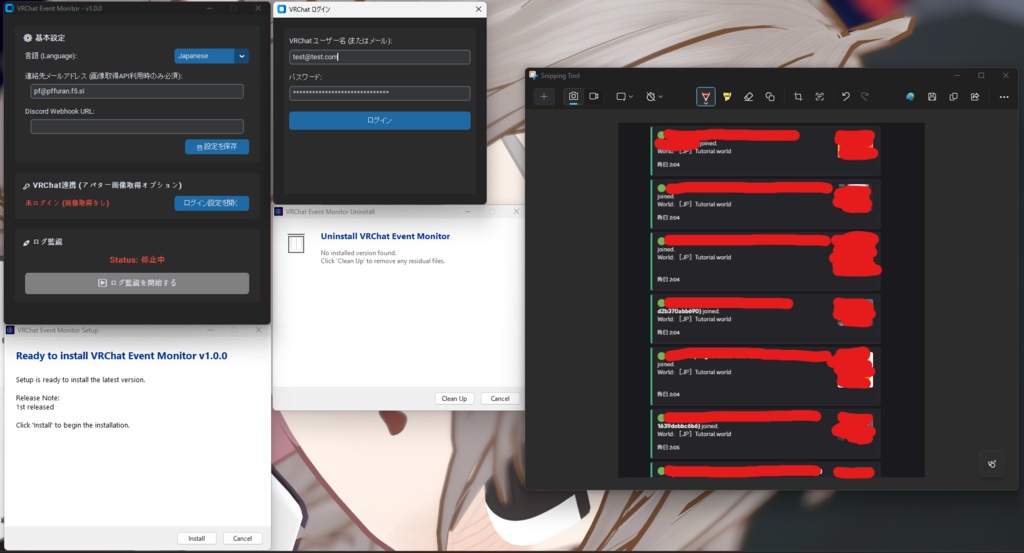Open Snipping Tool see more menu
This screenshot has height=553, width=1024.
(x=1004, y=97)
